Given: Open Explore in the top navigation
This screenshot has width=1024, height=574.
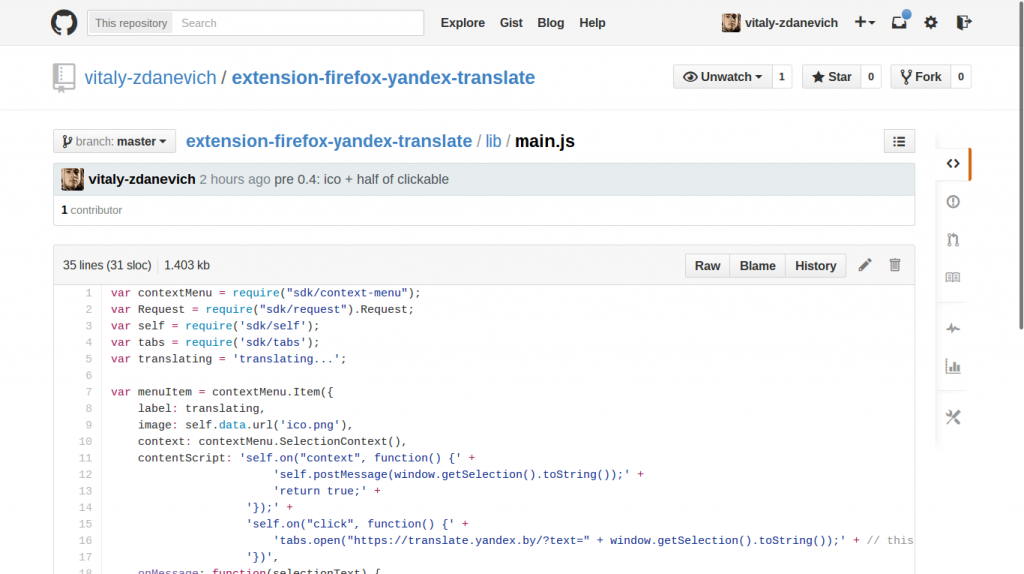Looking at the screenshot, I should click(462, 23).
